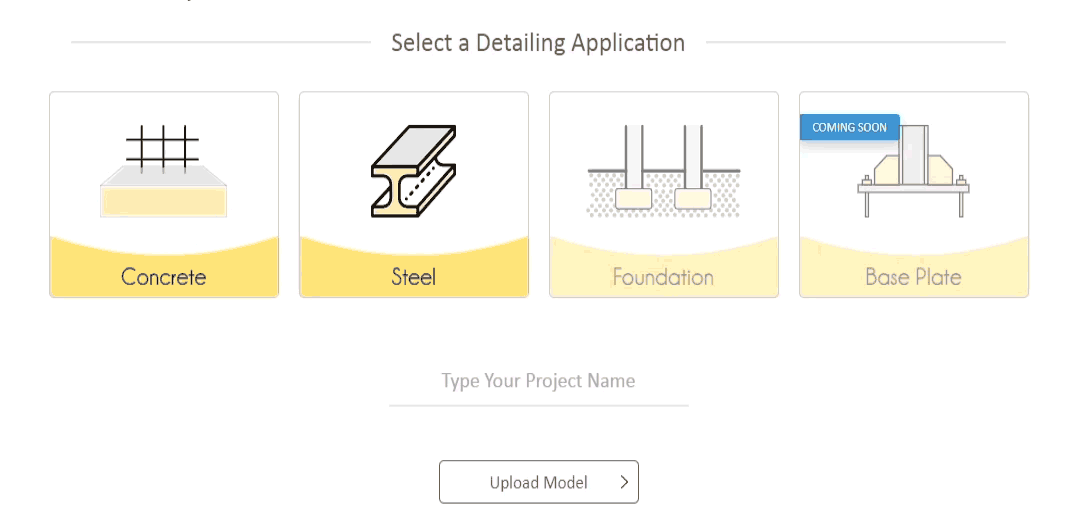Pick the Foundation footings icon

click(663, 171)
